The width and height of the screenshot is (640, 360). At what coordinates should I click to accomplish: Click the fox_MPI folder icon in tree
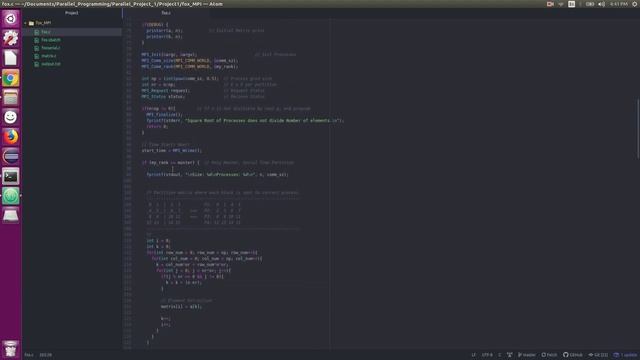coord(31,23)
